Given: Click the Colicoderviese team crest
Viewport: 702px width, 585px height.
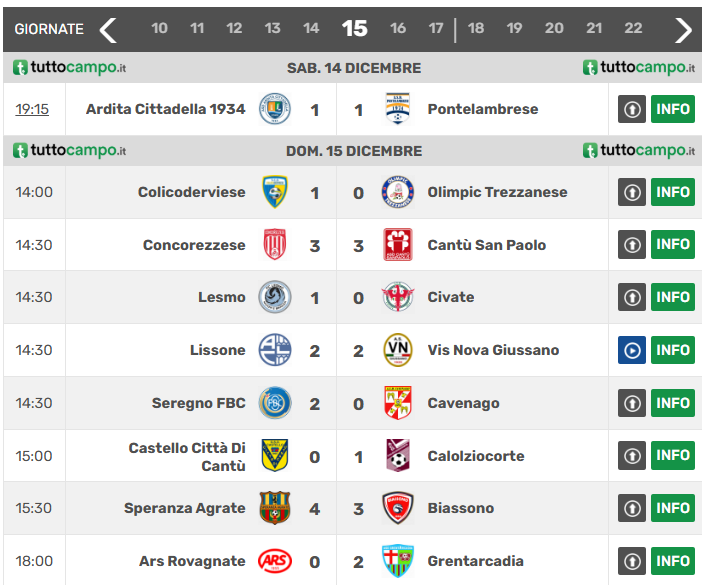Looking at the screenshot, I should click(x=275, y=192).
